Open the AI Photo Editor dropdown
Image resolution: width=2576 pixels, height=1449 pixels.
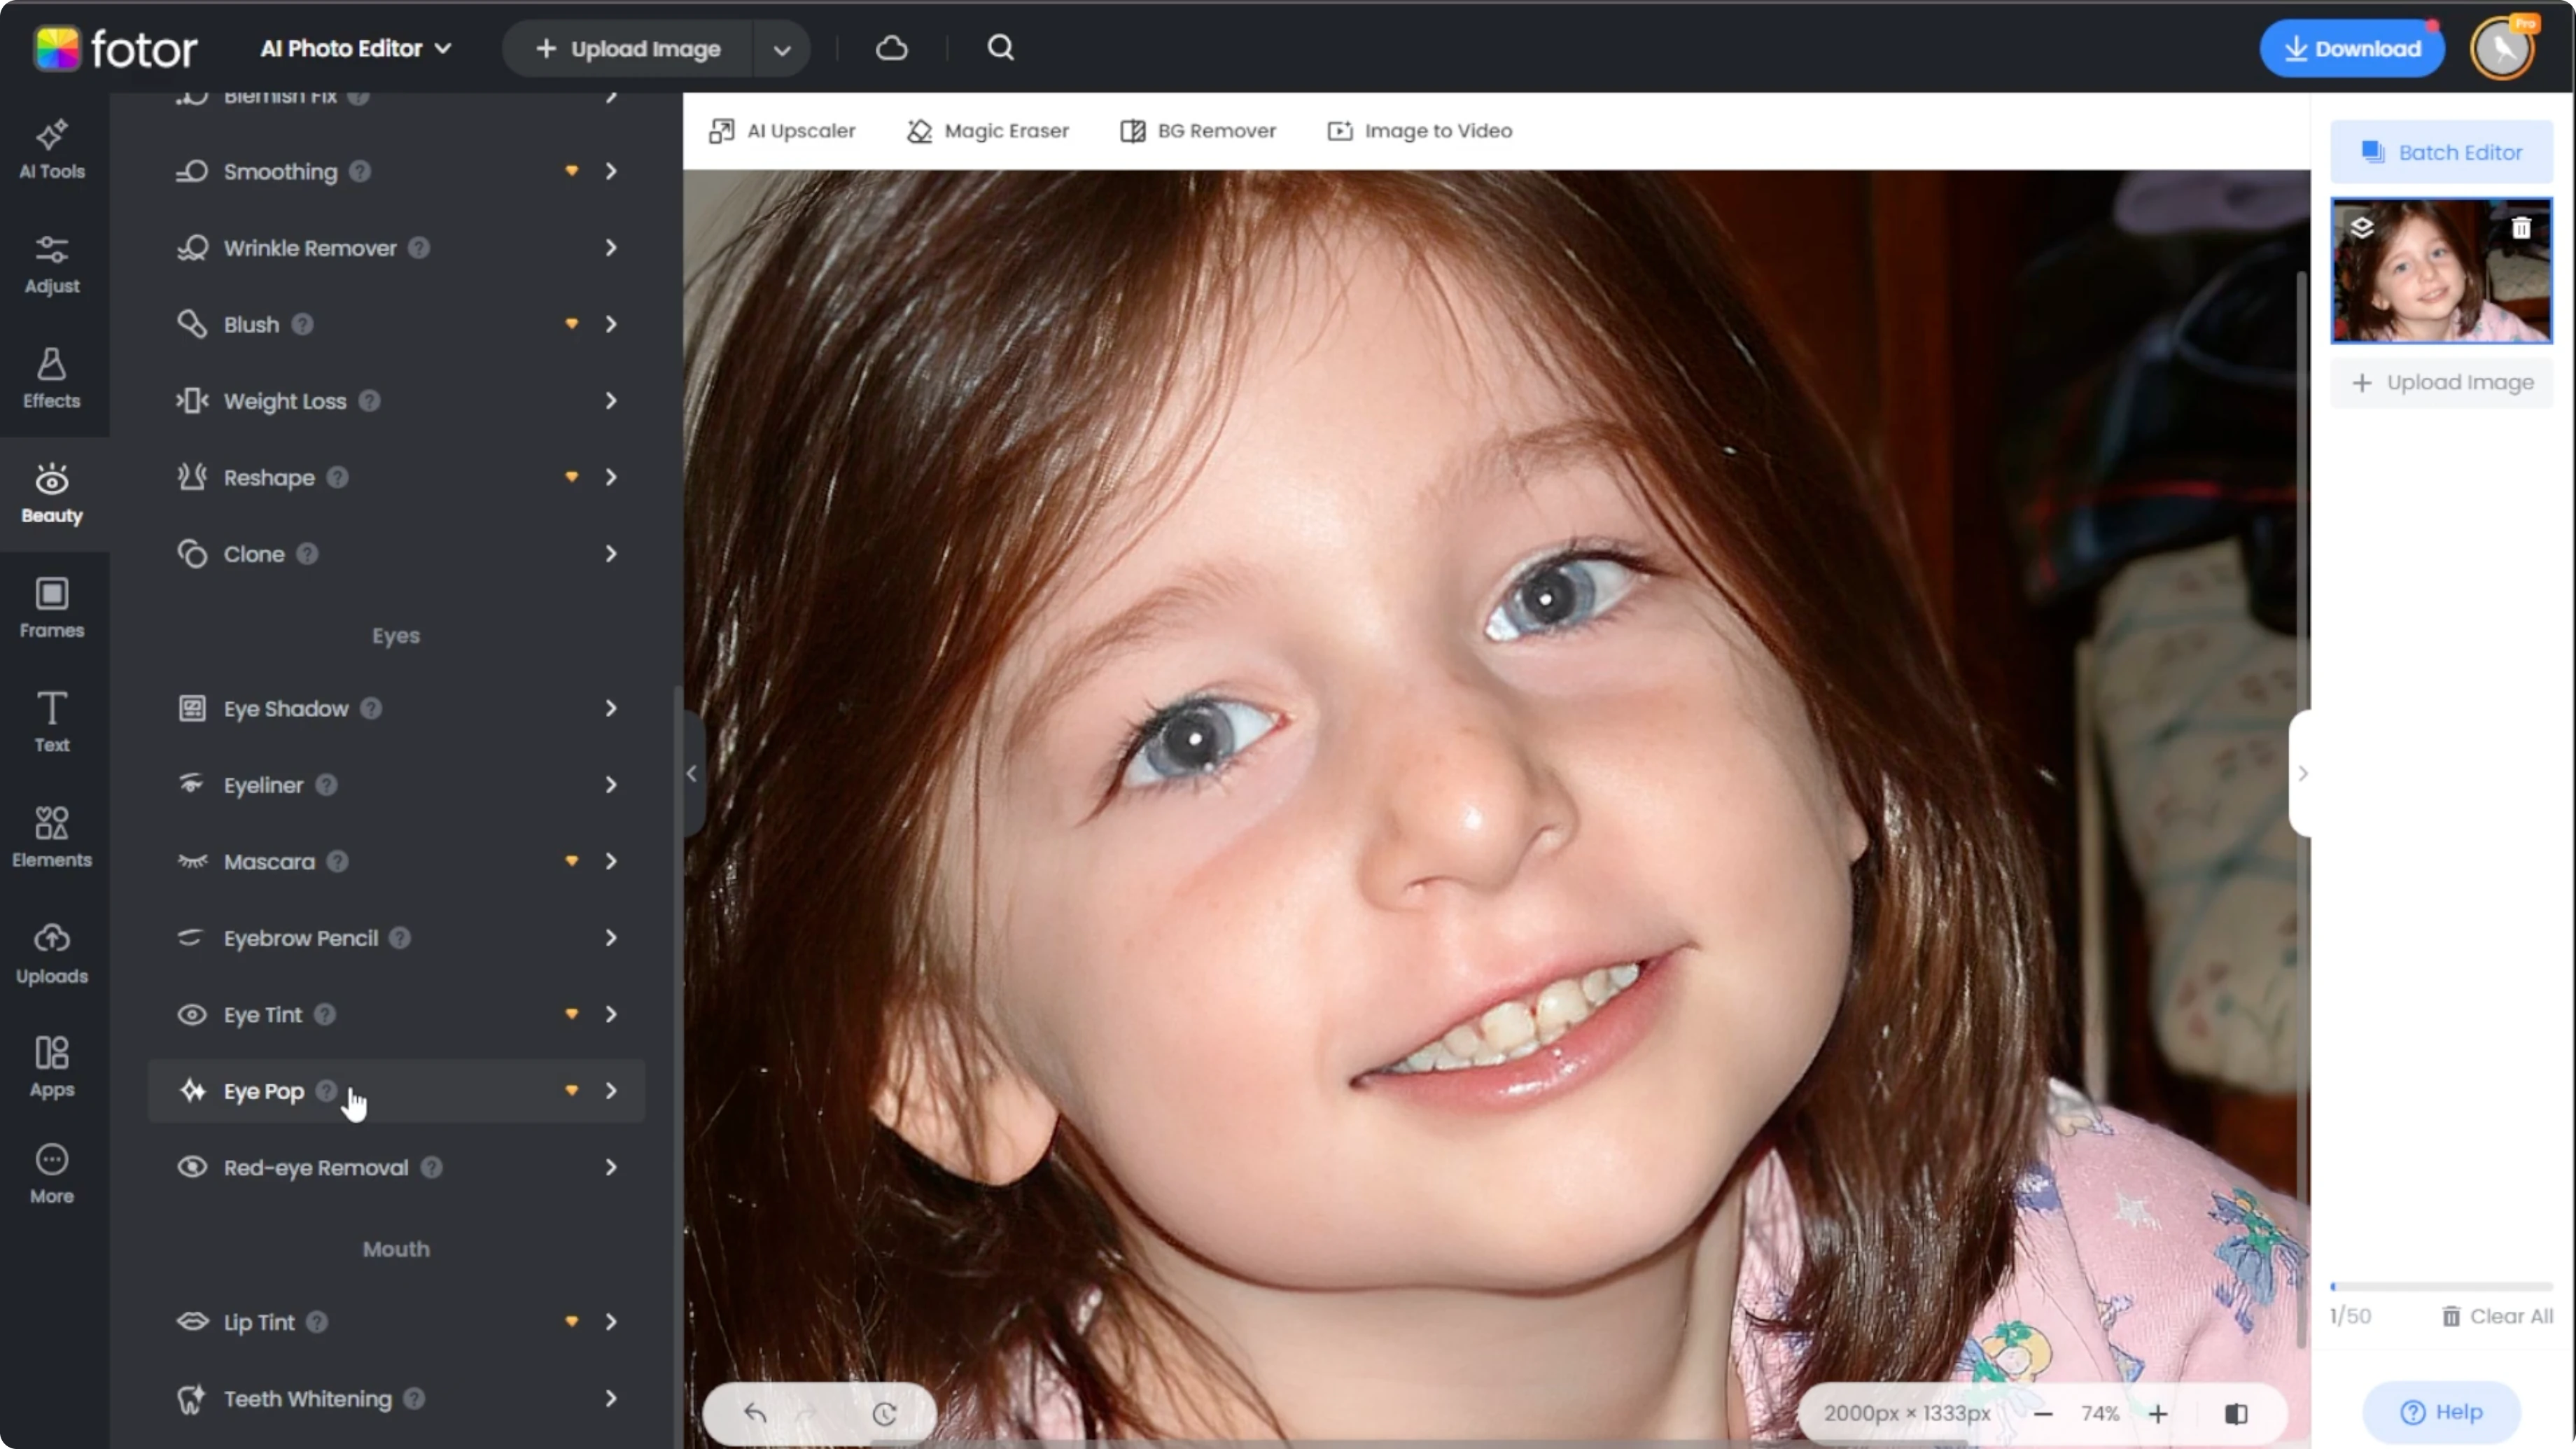point(356,48)
